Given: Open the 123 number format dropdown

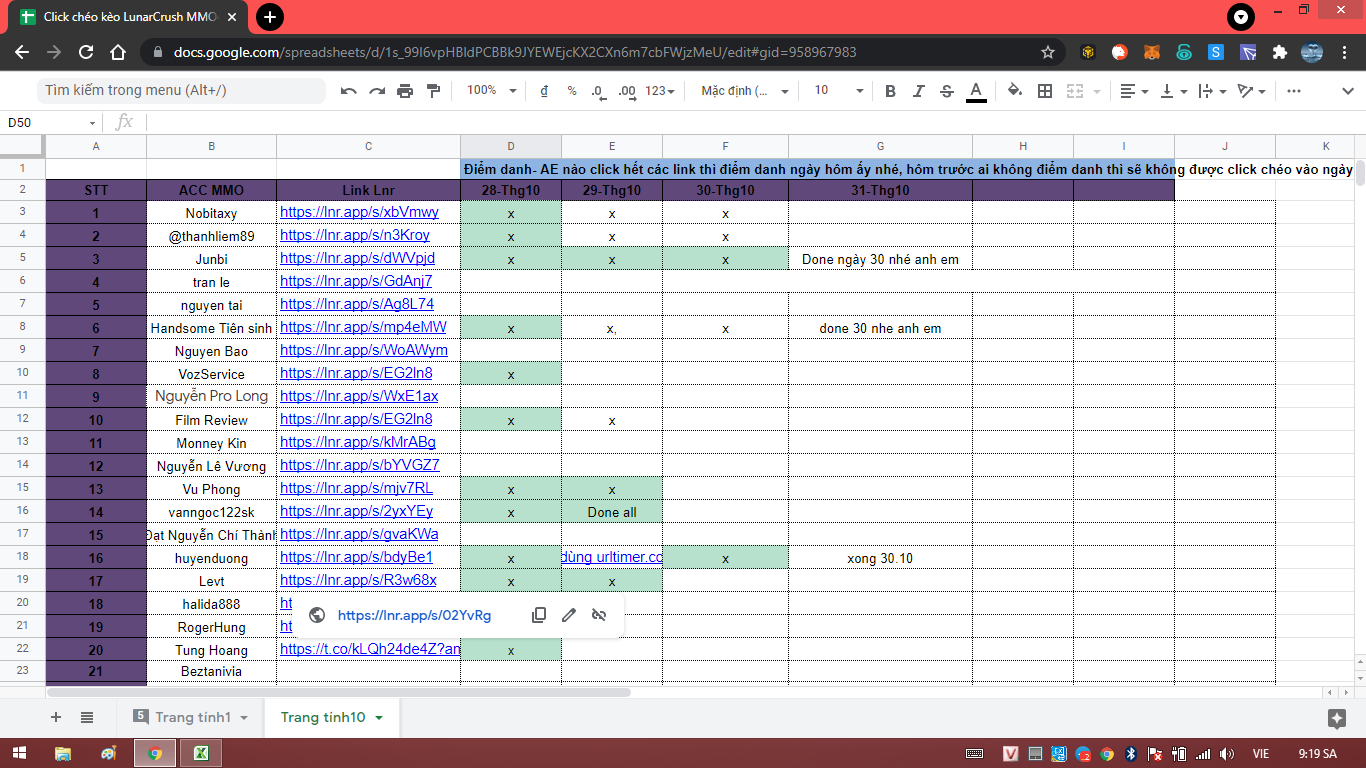Looking at the screenshot, I should point(659,91).
